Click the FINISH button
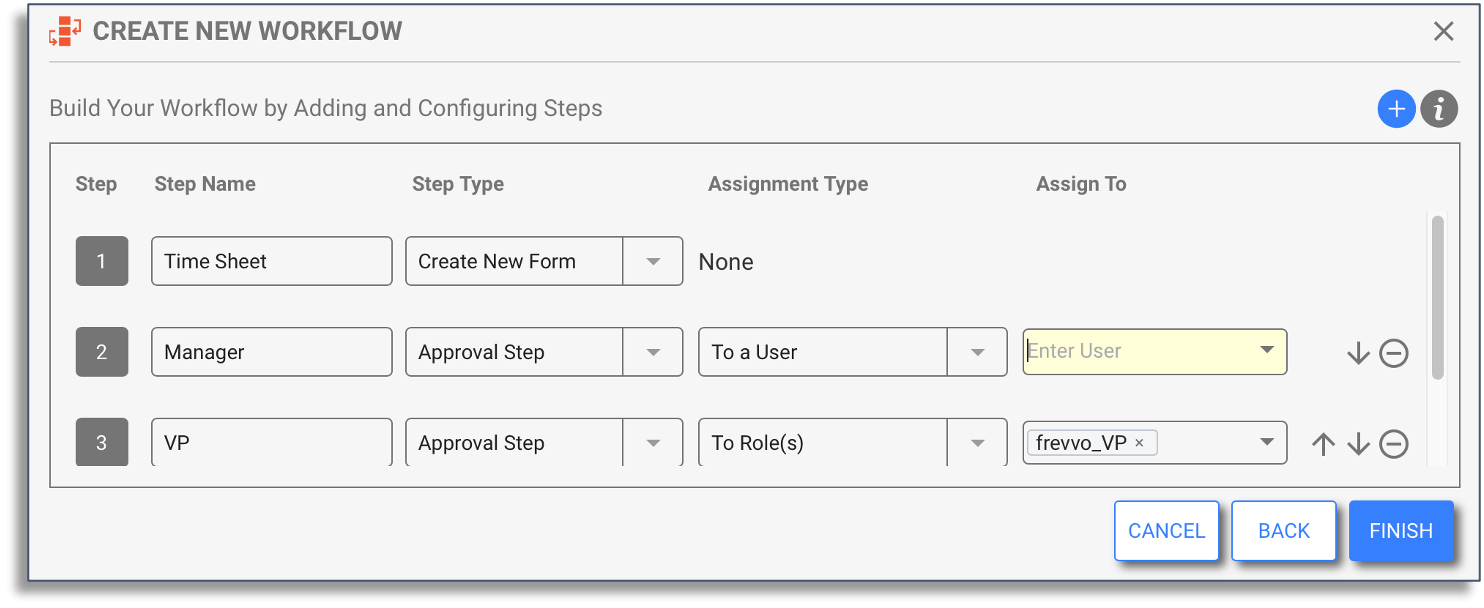The height and width of the screenshot is (608, 1484). coord(1401,531)
